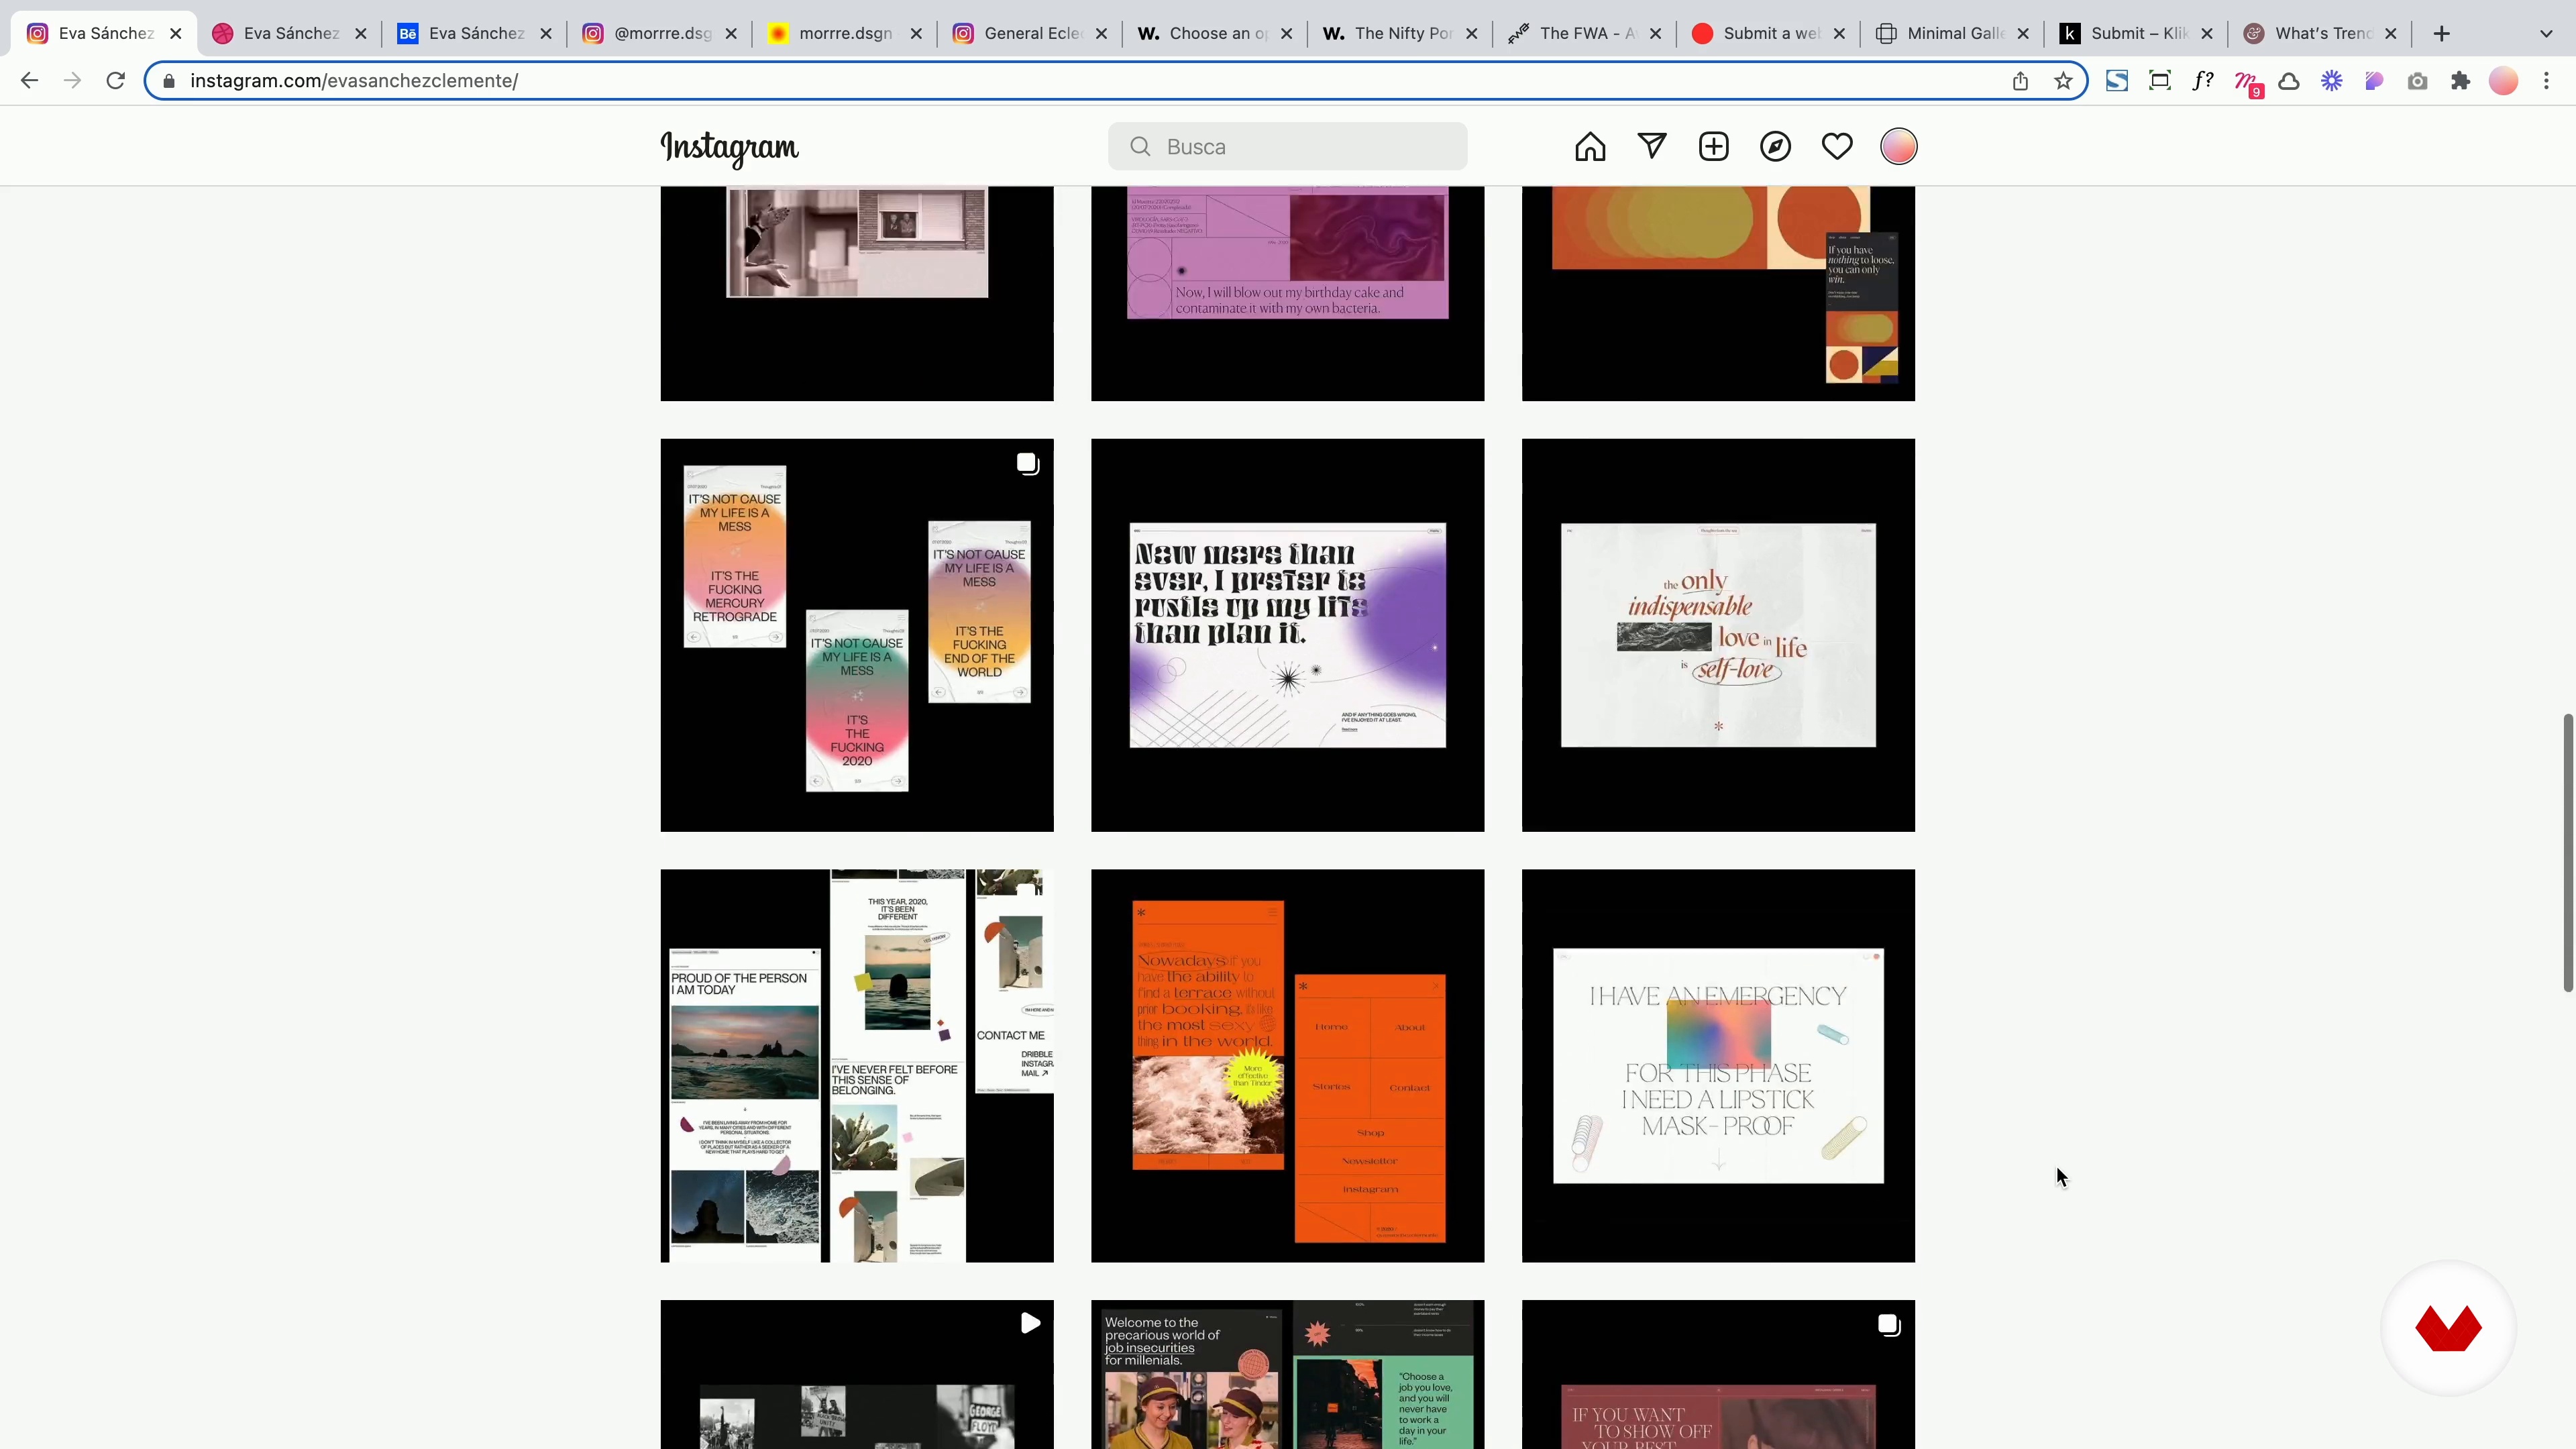The height and width of the screenshot is (1449, 2576).
Task: Open the video post with play icon
Action: [857, 1375]
